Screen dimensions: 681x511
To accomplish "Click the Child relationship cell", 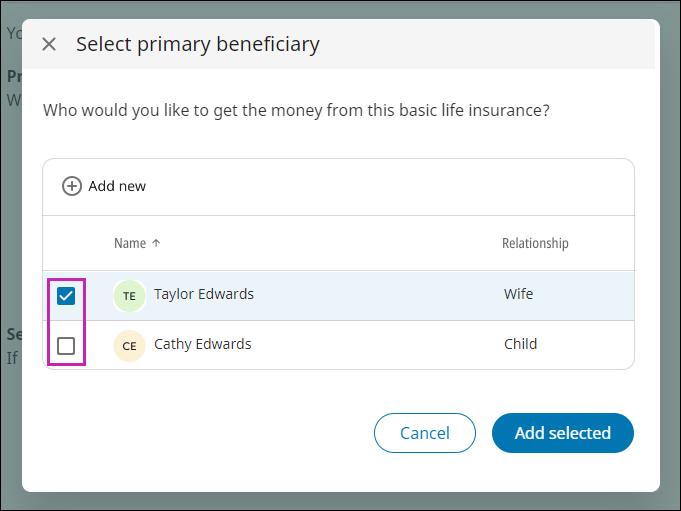I will [521, 344].
